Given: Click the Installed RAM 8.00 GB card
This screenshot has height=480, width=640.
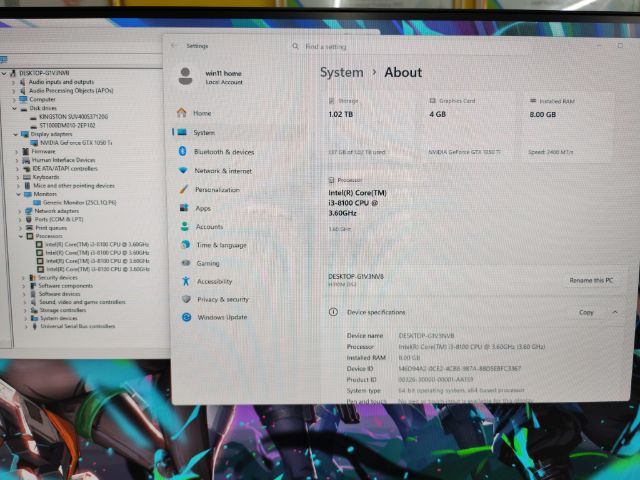Looking at the screenshot, I should tap(571, 126).
